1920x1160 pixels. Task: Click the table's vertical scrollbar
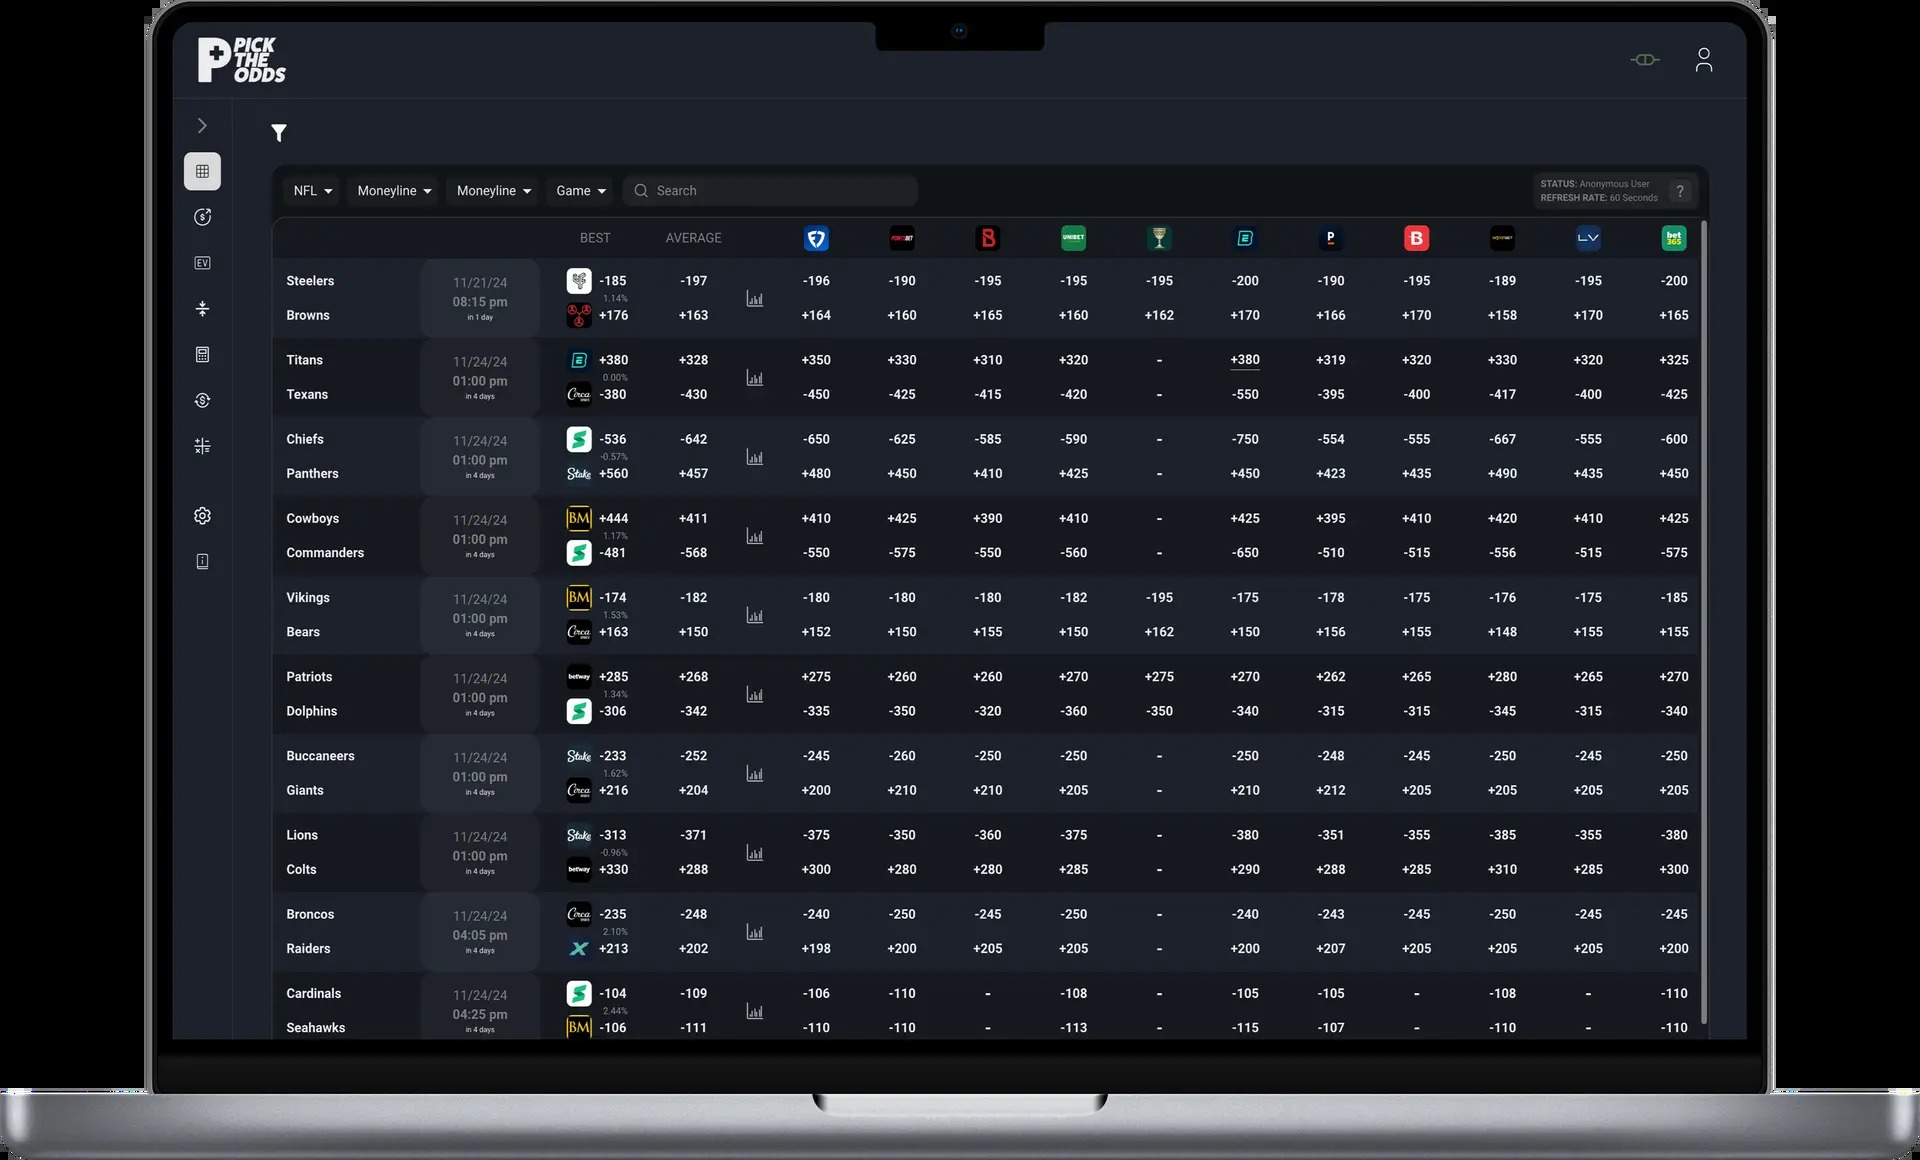click(x=1703, y=620)
